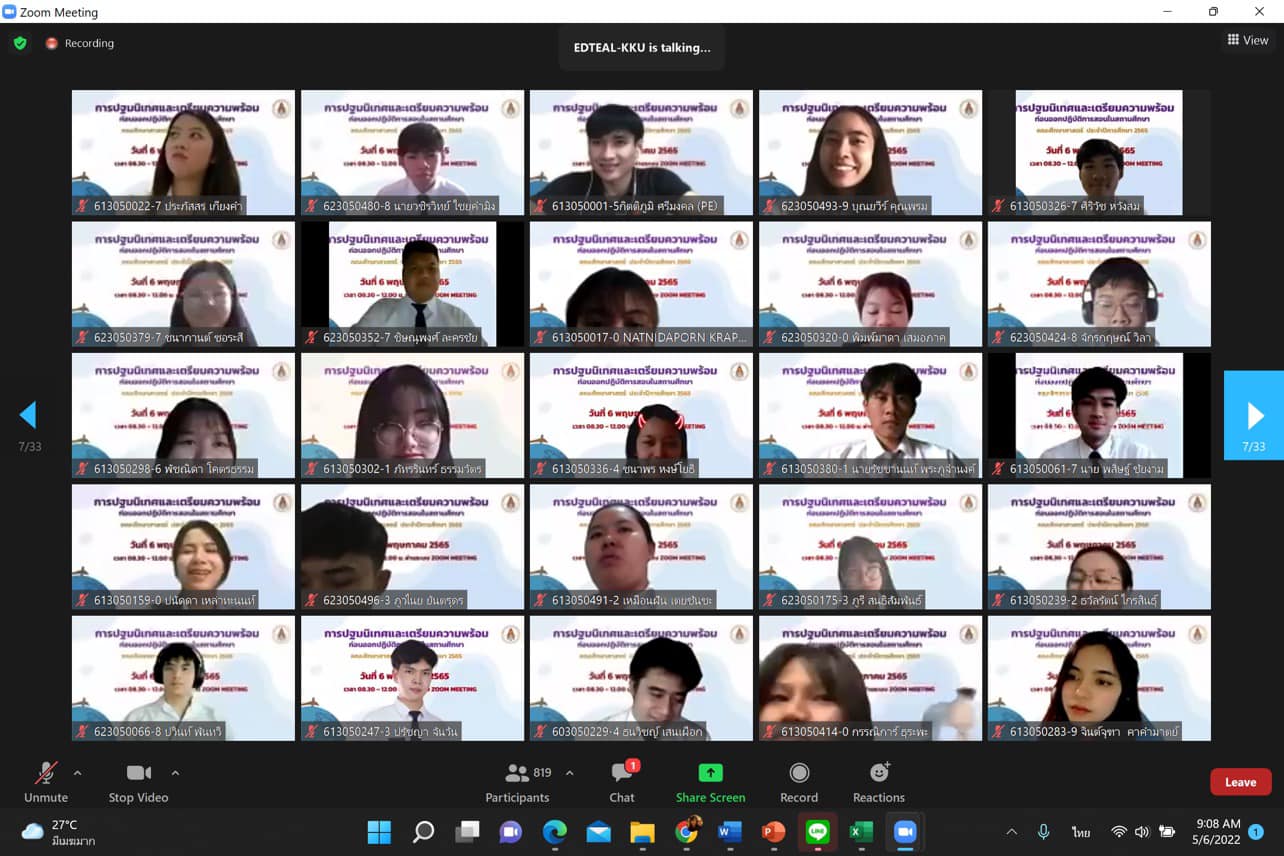Open the Chat panel
The height and width of the screenshot is (856, 1284).
(x=622, y=782)
